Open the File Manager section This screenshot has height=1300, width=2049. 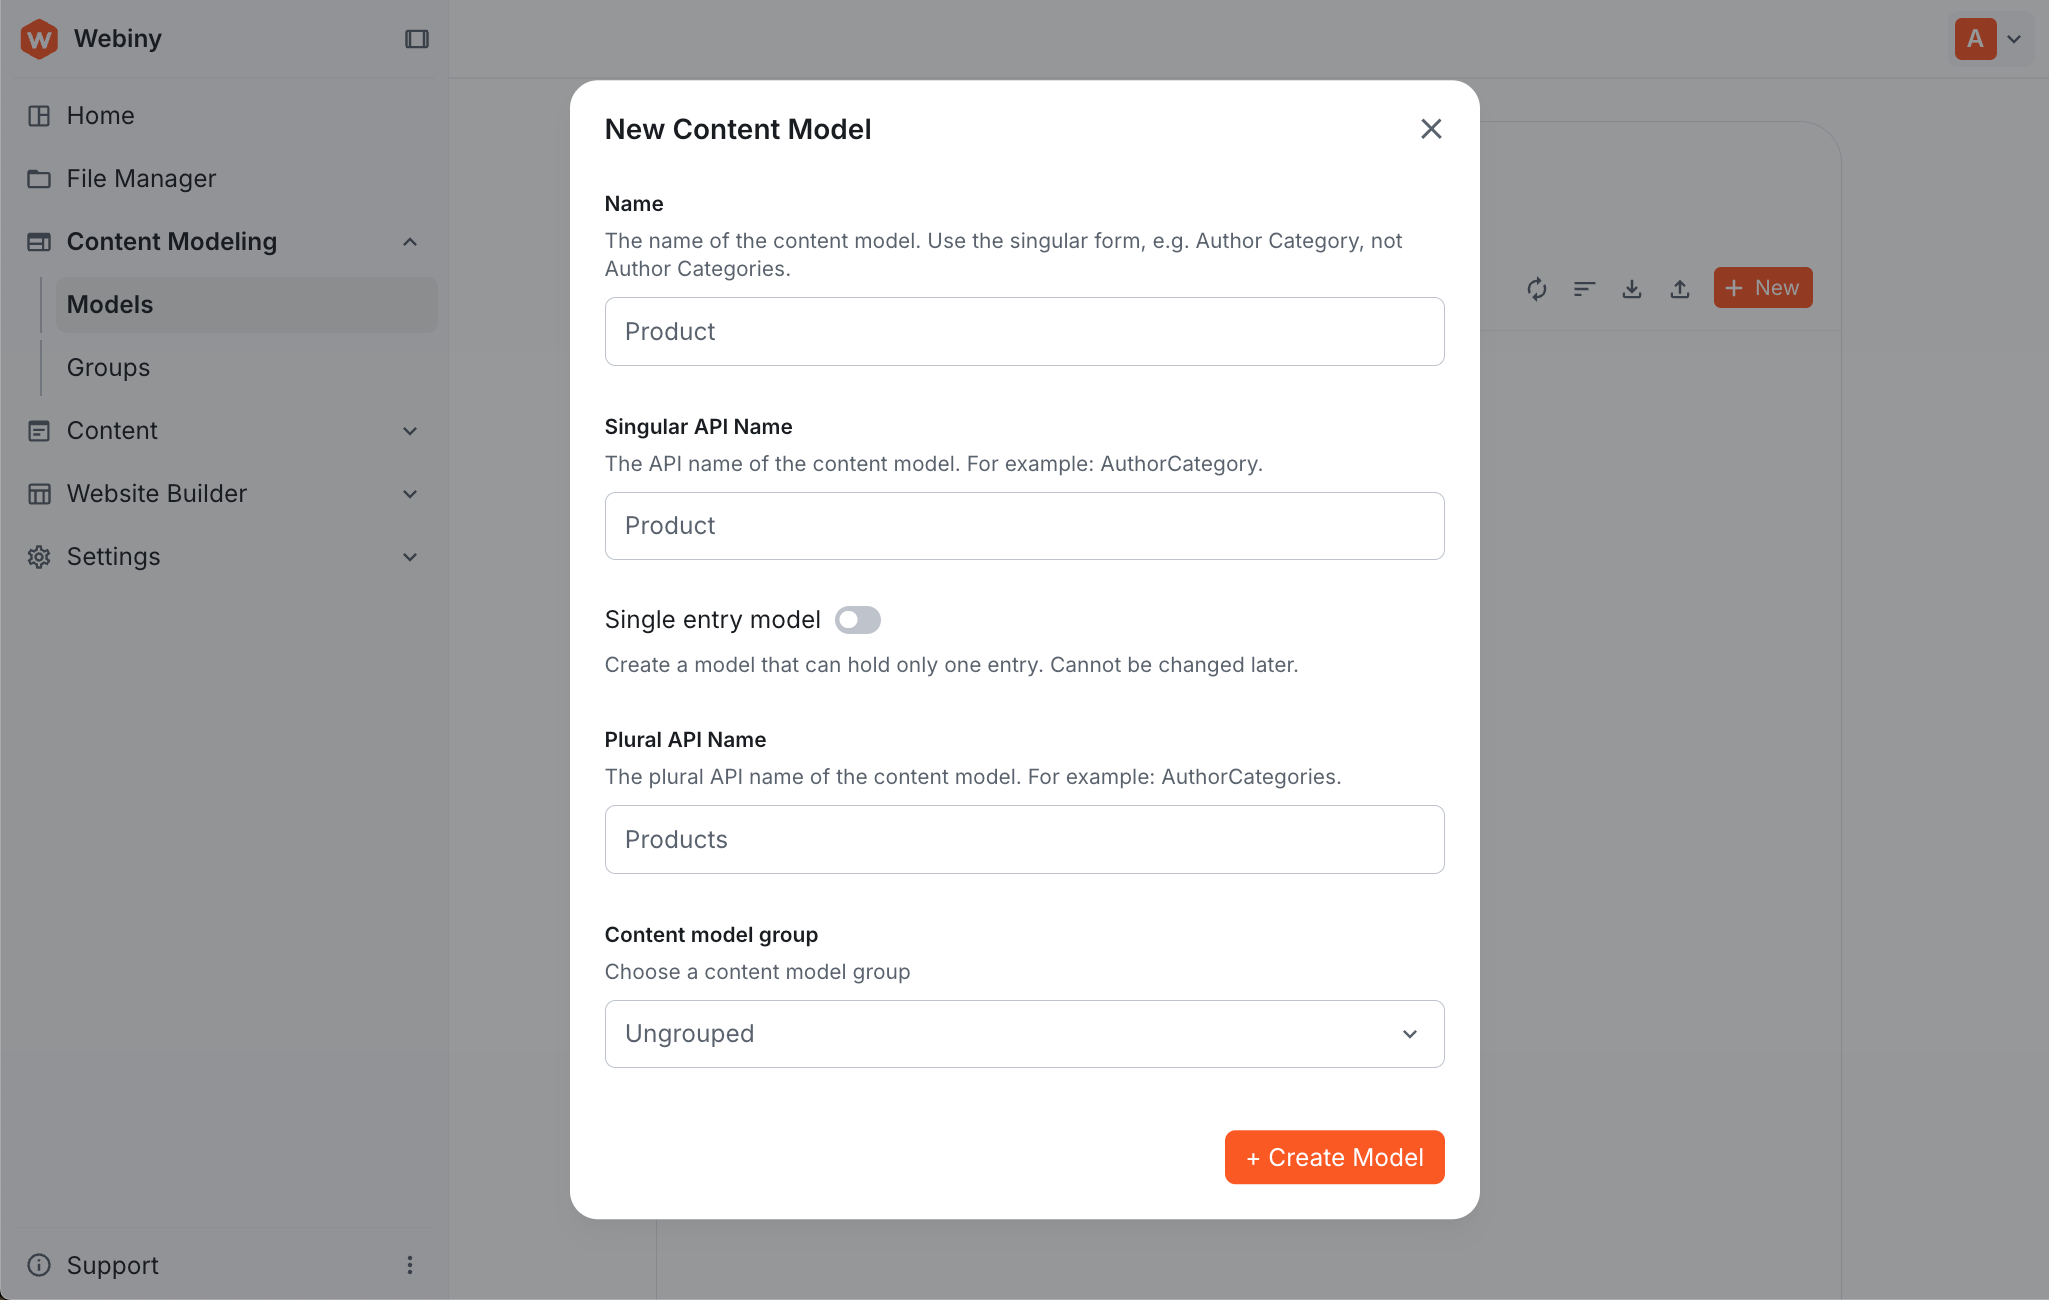[x=141, y=178]
